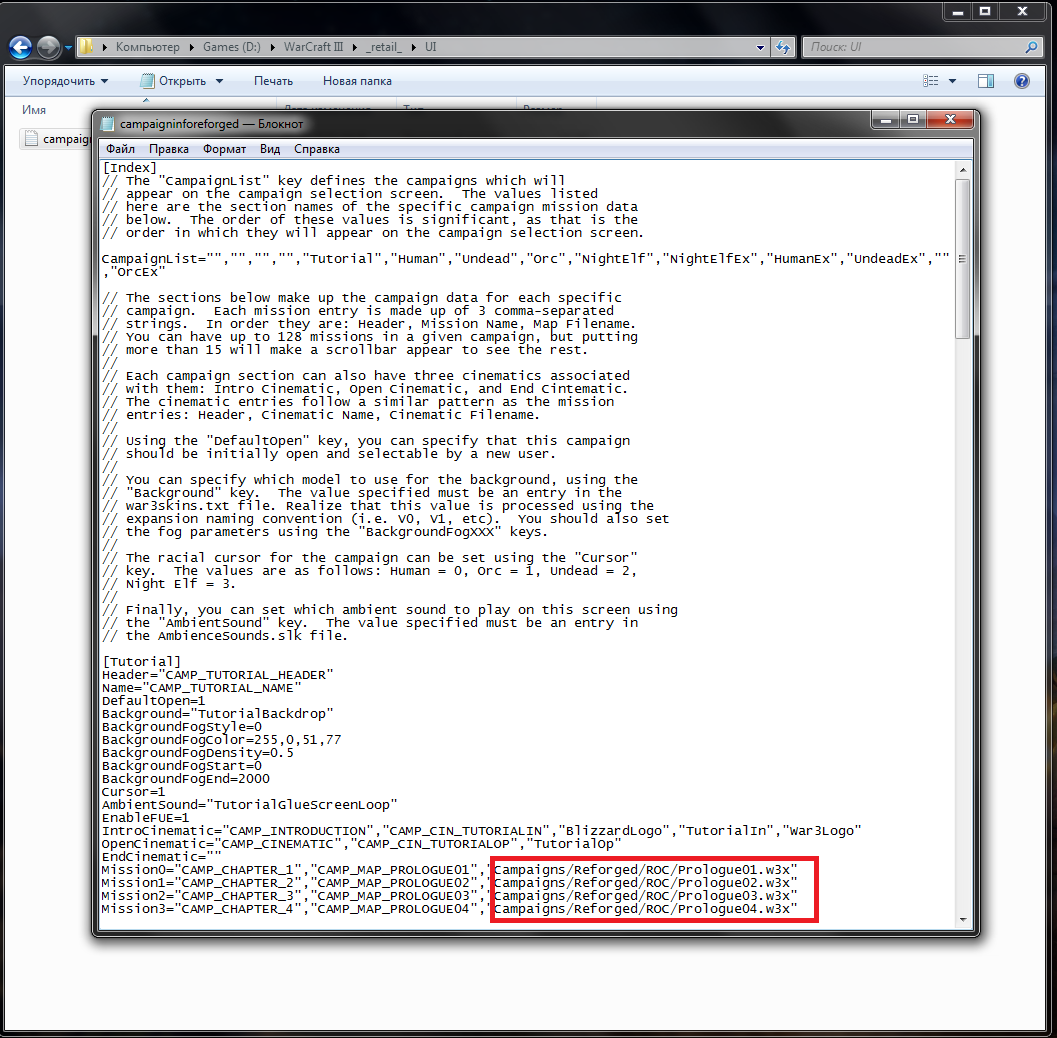Place cursor on BackgroundFogDensity=0.5 line
1057x1038 pixels.
pyautogui.click(x=198, y=753)
